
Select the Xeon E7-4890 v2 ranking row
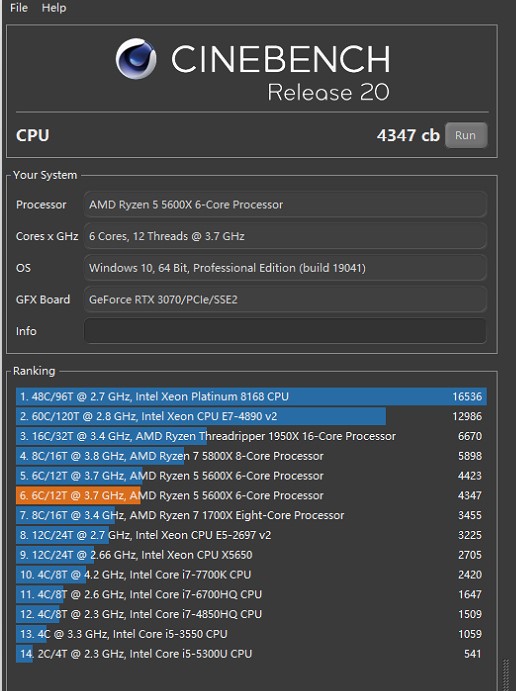pos(251,416)
